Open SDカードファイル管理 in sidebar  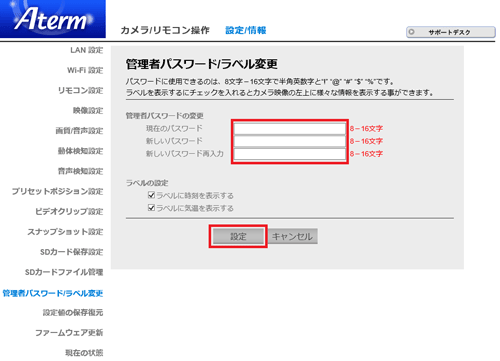(x=64, y=272)
